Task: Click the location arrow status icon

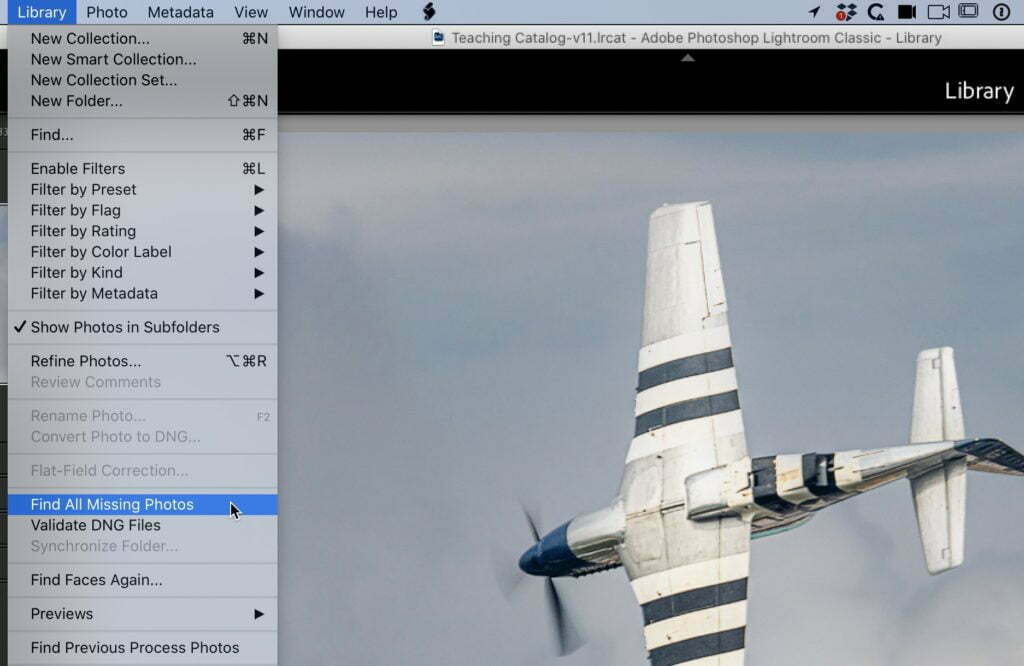Action: pos(814,12)
